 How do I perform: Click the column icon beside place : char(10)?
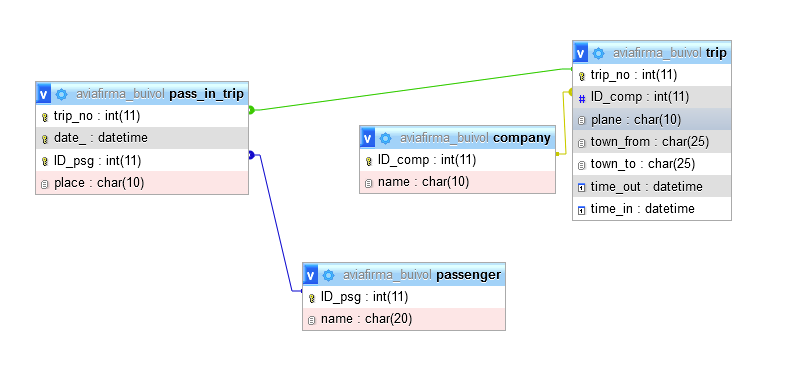coord(45,184)
